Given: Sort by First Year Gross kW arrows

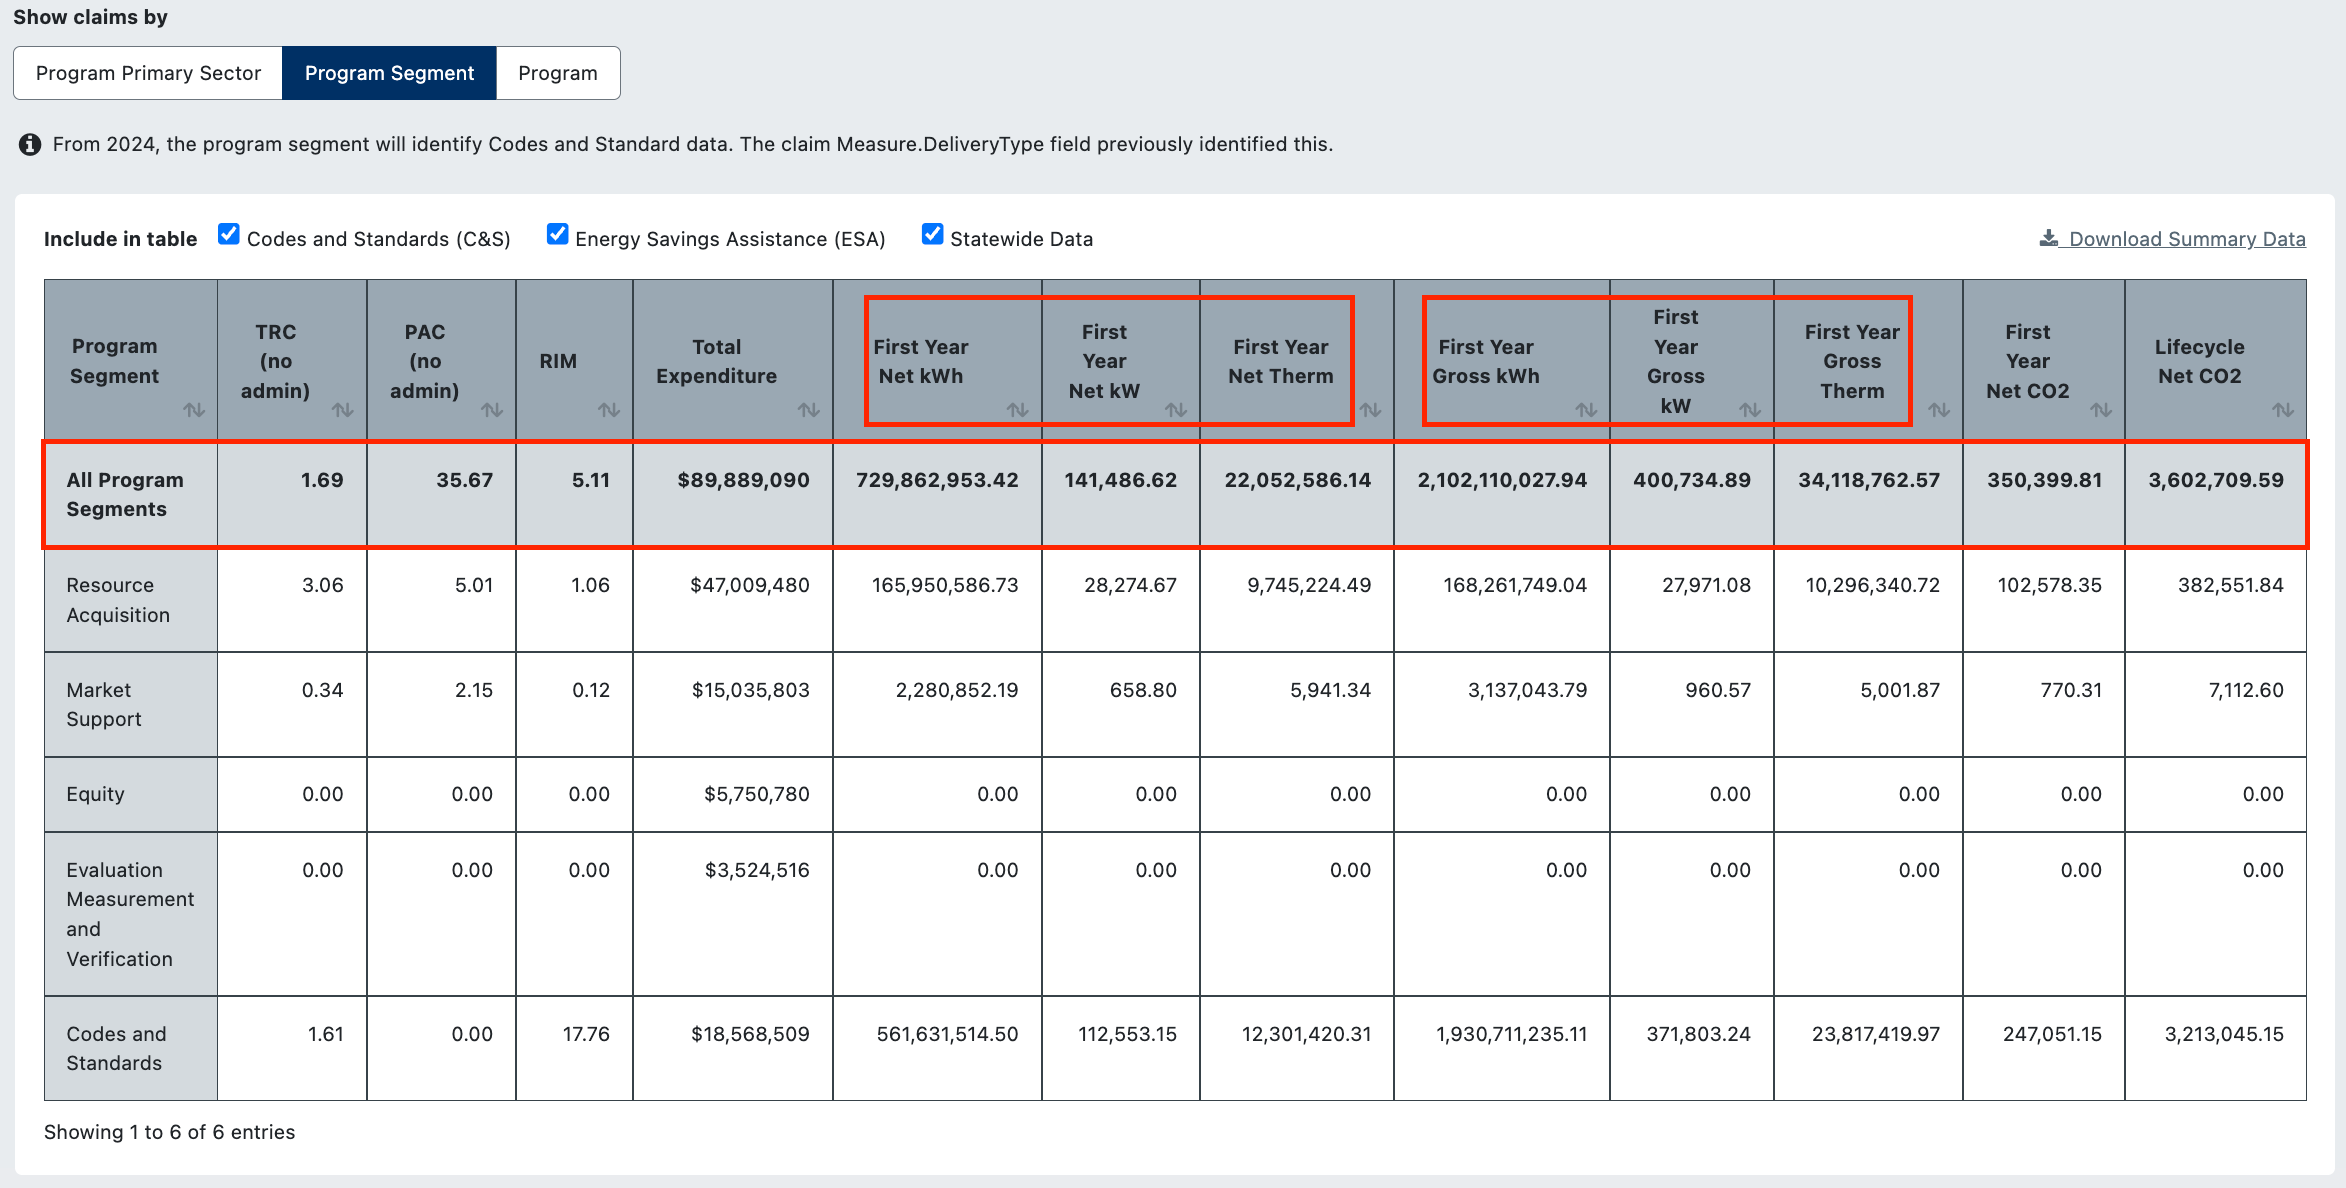Looking at the screenshot, I should pos(1750,410).
